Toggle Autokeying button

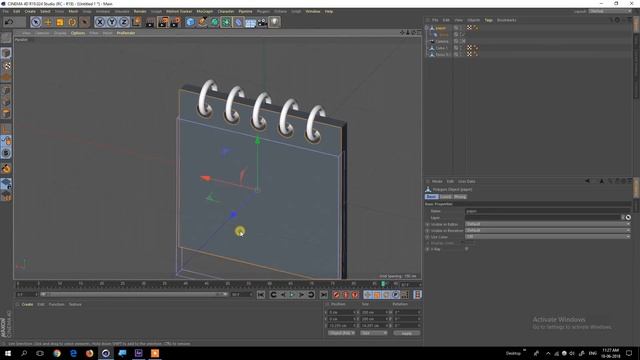click(346, 295)
